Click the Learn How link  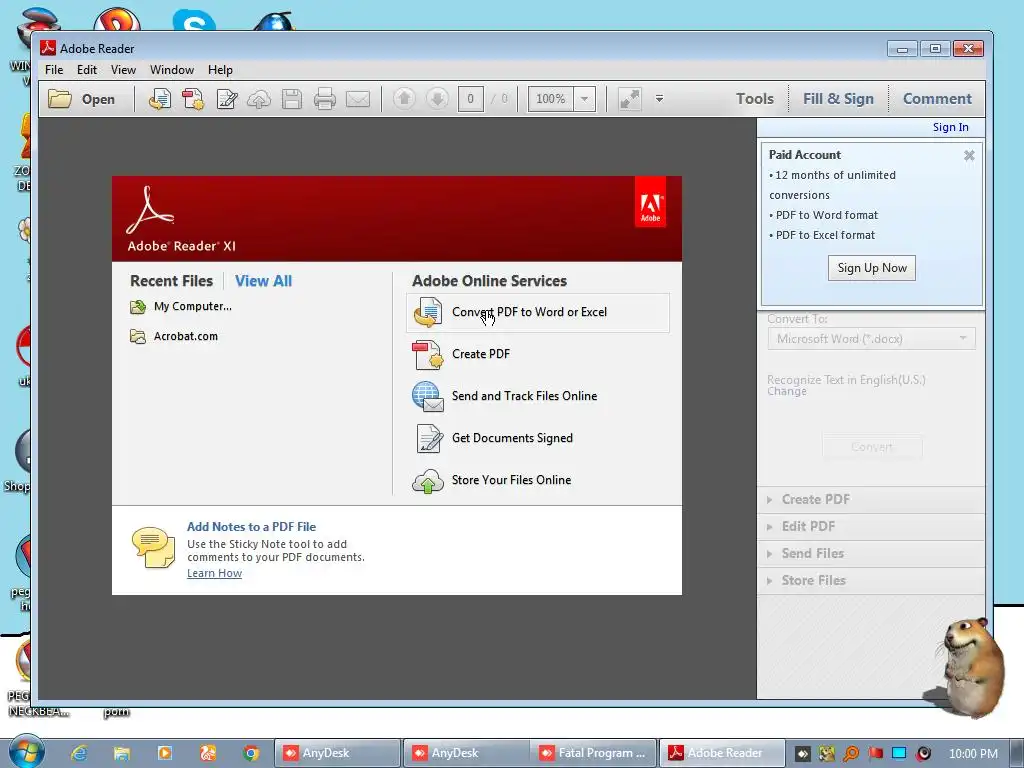pyautogui.click(x=214, y=573)
